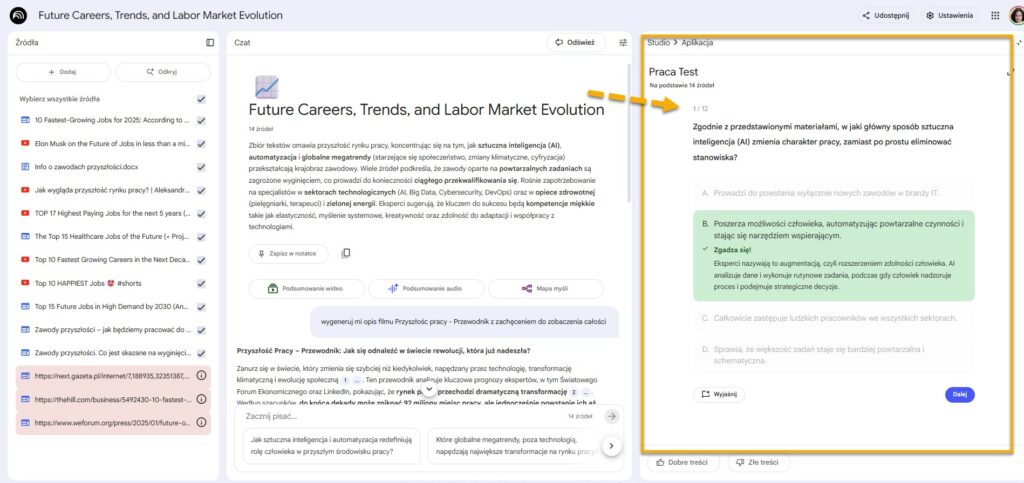
Task: Toggle checkbox for Elon Musk source
Action: 201,143
